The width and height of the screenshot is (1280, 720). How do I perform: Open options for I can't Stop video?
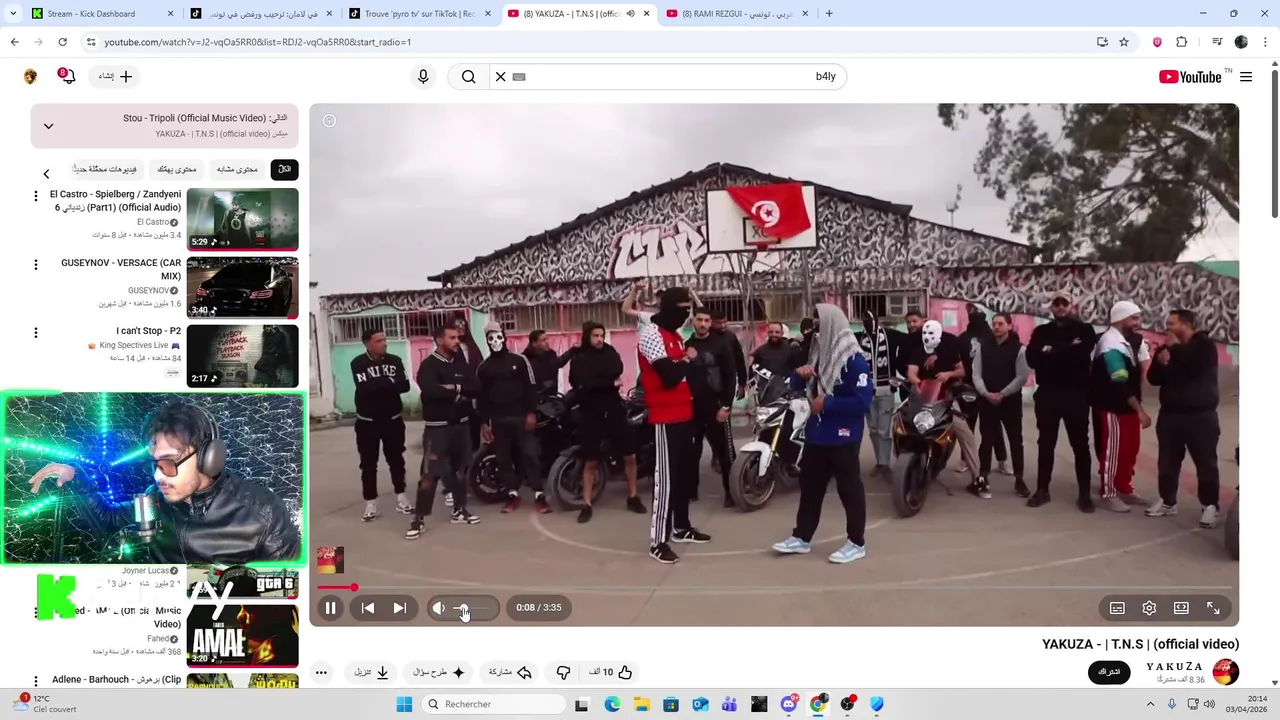click(x=36, y=333)
